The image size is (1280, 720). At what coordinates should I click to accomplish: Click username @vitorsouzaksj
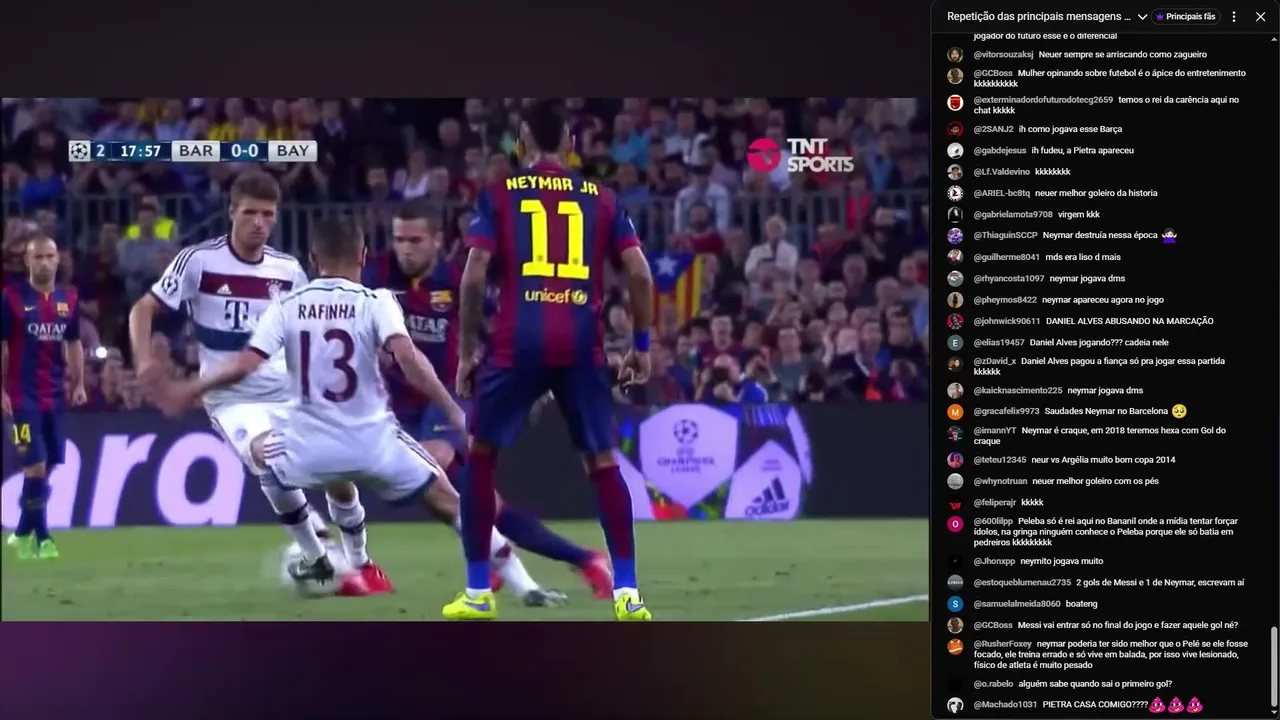pyautogui.click(x=1003, y=55)
